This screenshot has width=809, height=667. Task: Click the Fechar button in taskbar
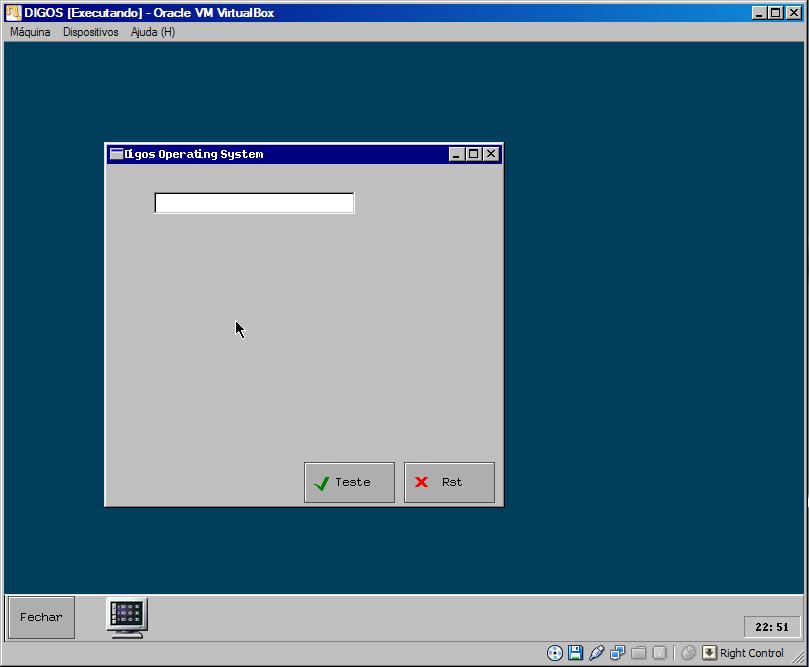pyautogui.click(x=41, y=617)
